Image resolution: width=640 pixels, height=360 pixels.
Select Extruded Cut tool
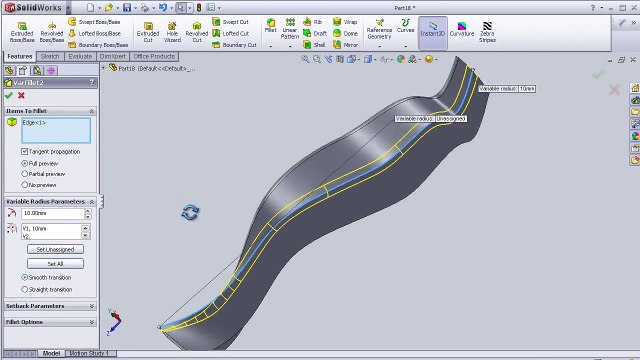pos(148,33)
